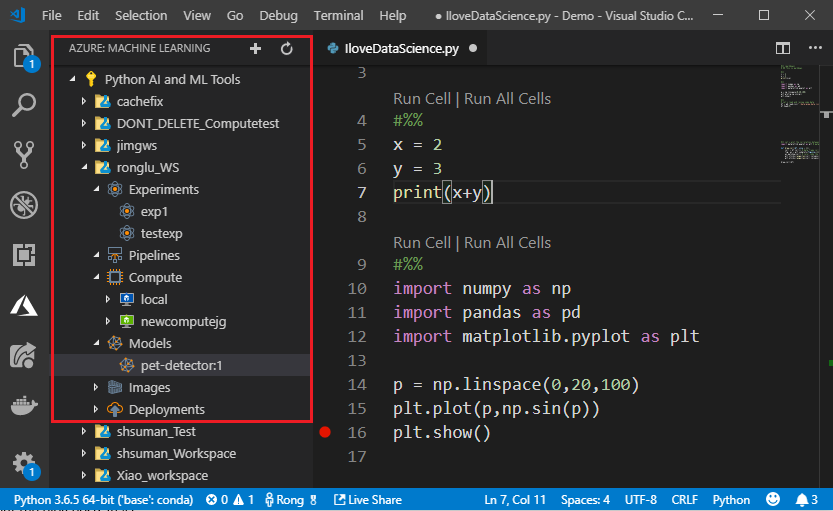
Task: Change indentation via Spaces: 4
Action: tap(585, 499)
